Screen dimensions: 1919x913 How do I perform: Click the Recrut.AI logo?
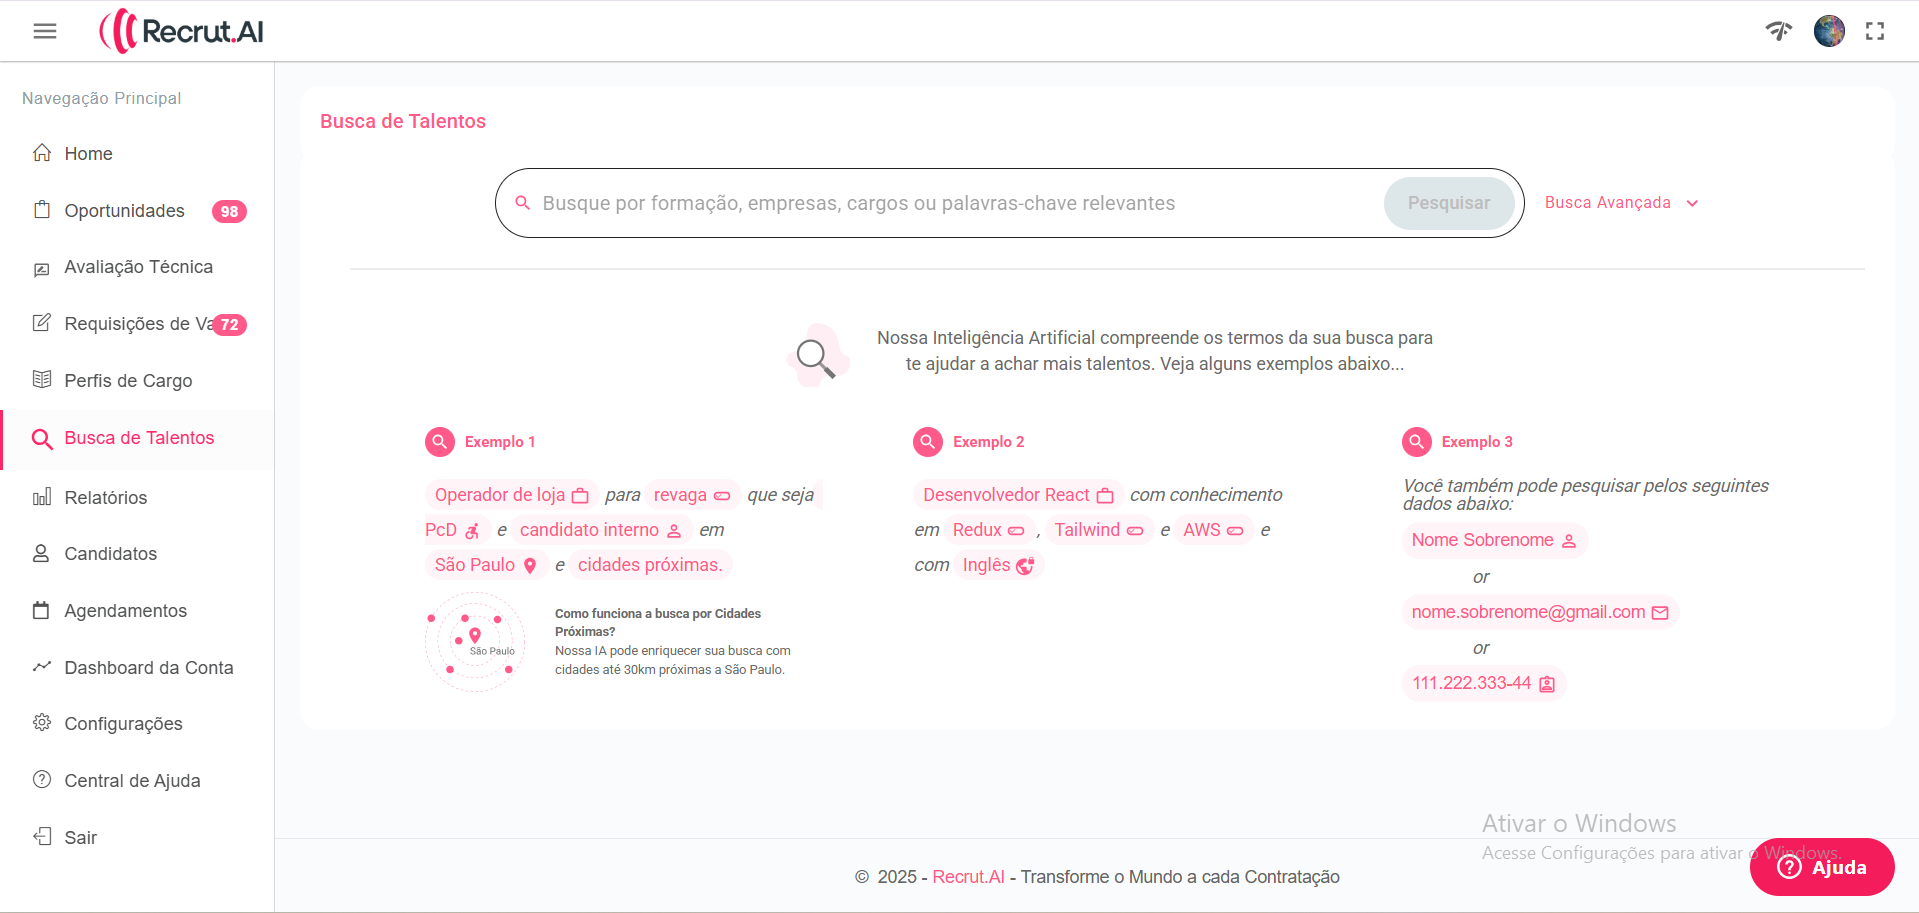pos(181,31)
